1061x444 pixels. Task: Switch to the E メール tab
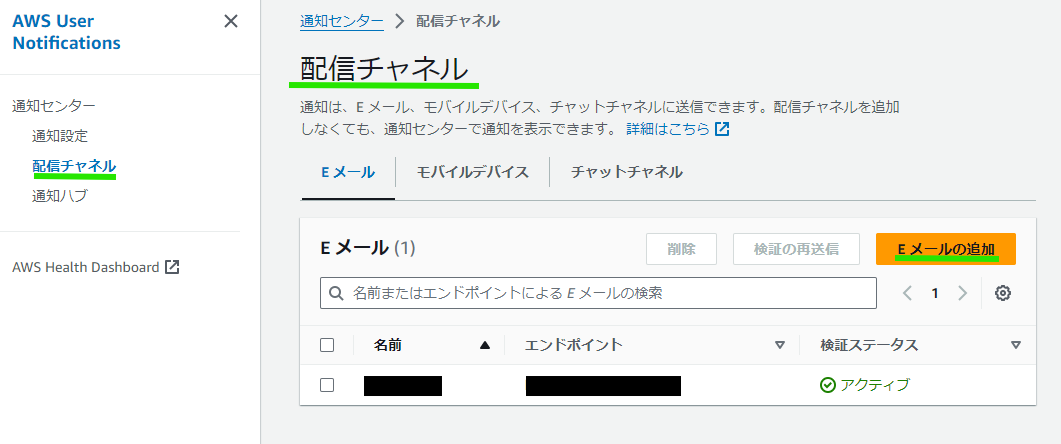(x=348, y=173)
